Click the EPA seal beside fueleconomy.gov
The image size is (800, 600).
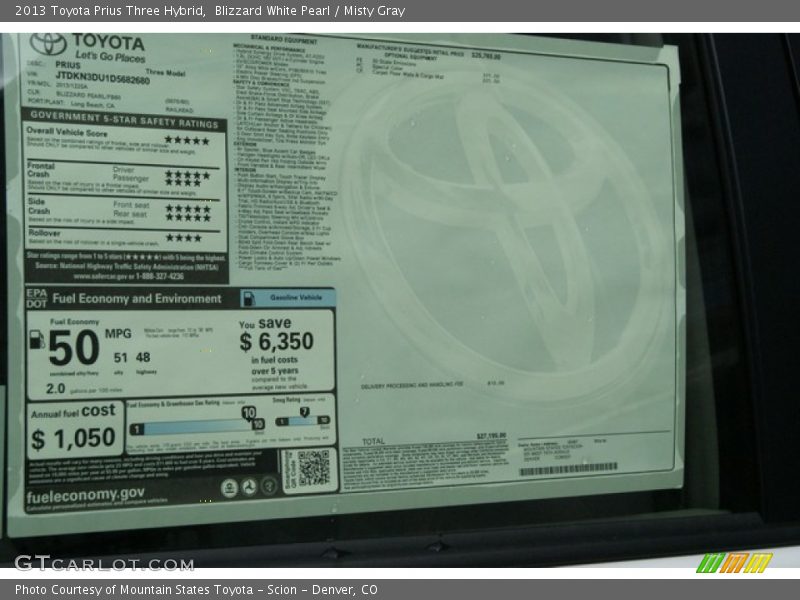point(230,488)
